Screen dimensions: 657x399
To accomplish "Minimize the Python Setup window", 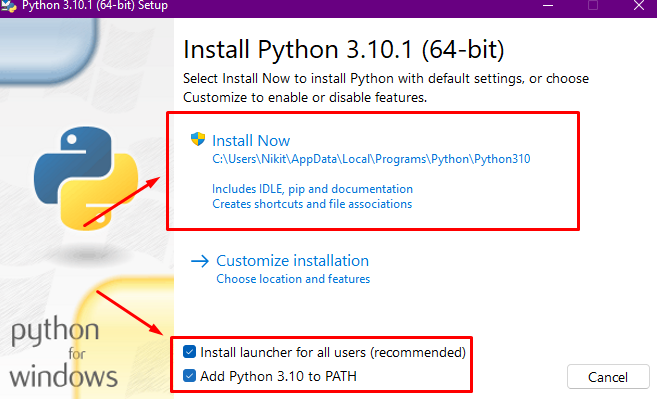I will [x=548, y=6].
